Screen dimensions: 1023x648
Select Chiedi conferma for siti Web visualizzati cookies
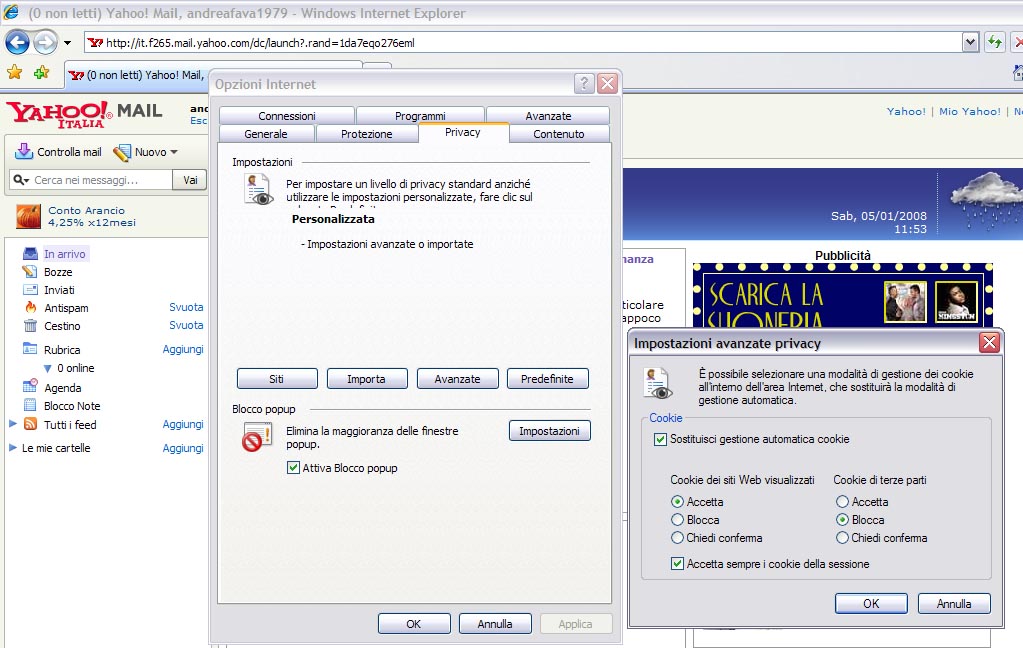[x=677, y=538]
